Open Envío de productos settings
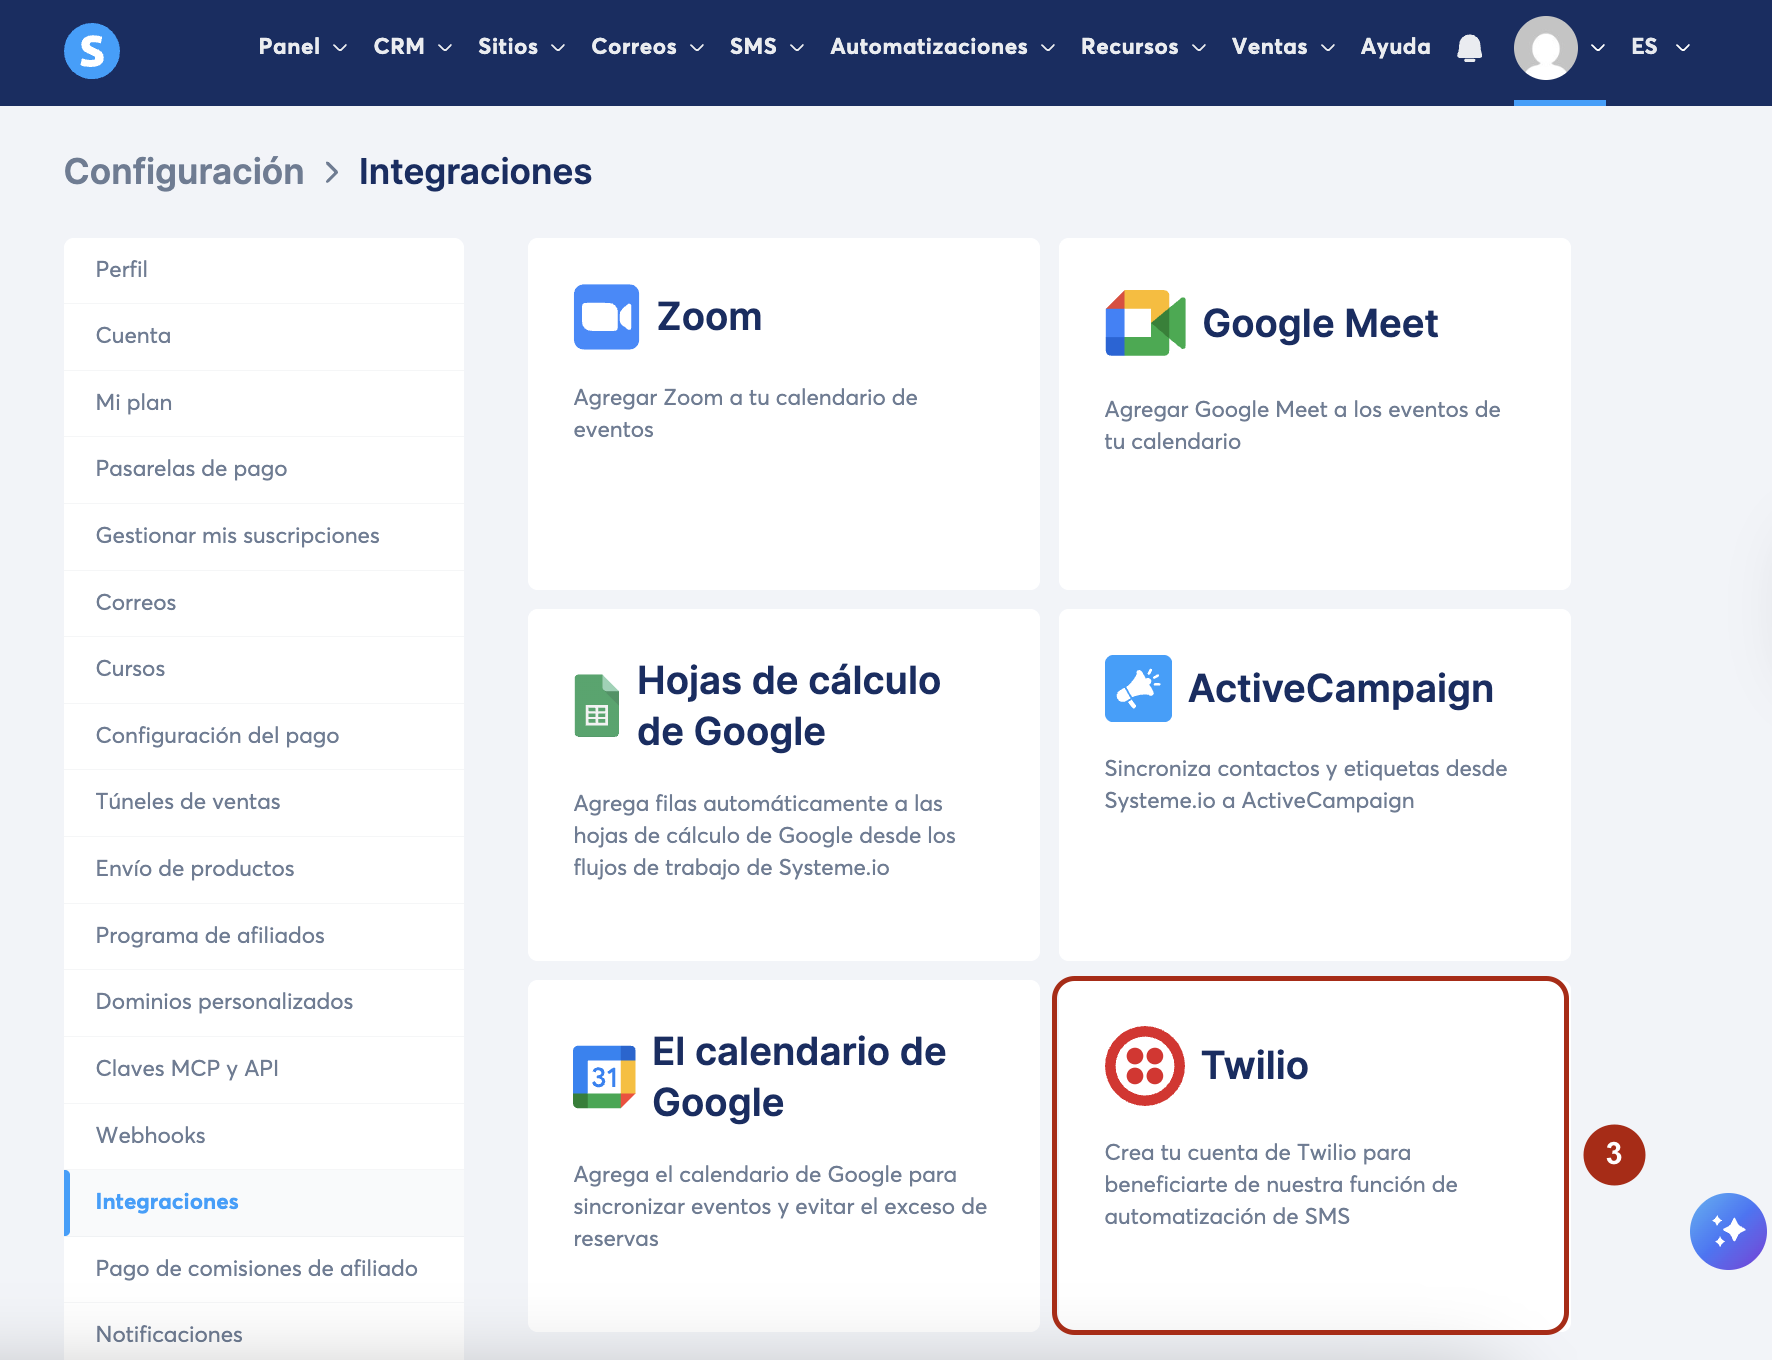1772x1360 pixels. (x=264, y=869)
